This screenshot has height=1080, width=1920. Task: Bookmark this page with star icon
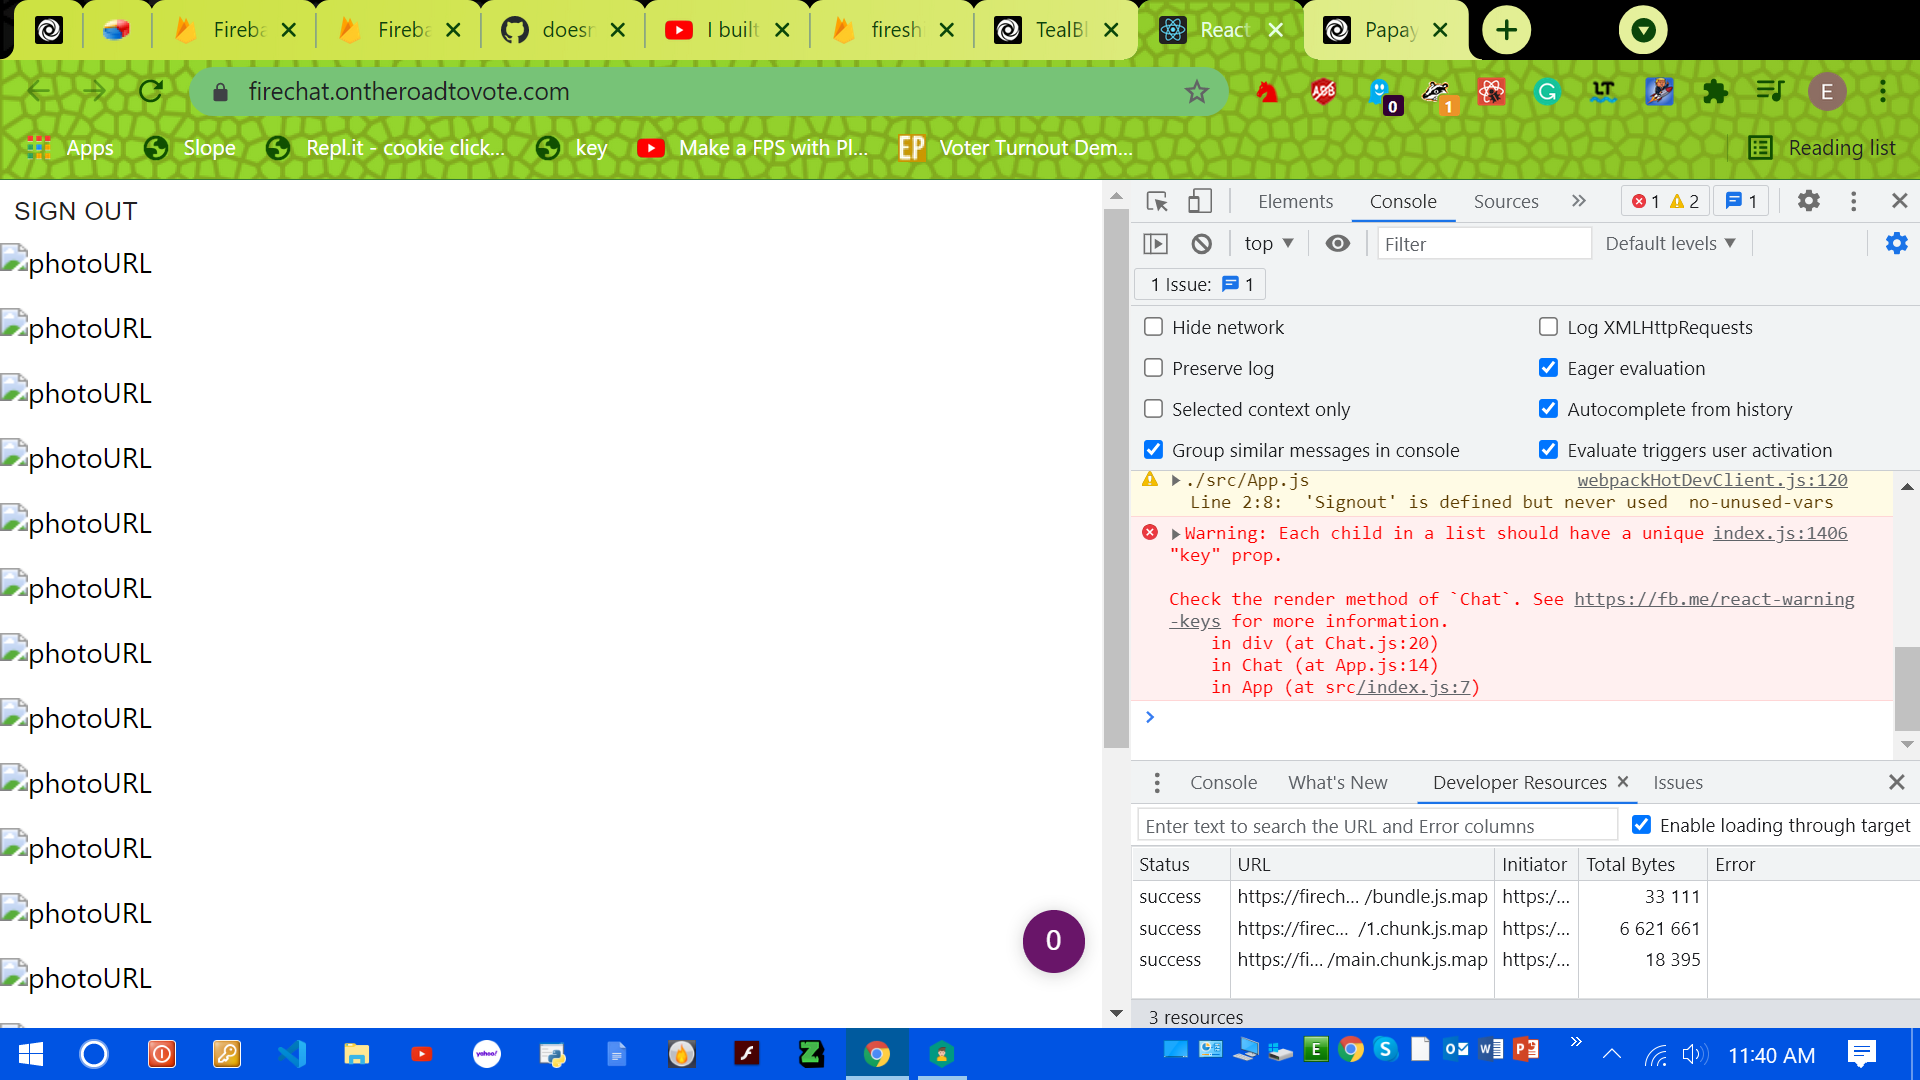pyautogui.click(x=1196, y=92)
